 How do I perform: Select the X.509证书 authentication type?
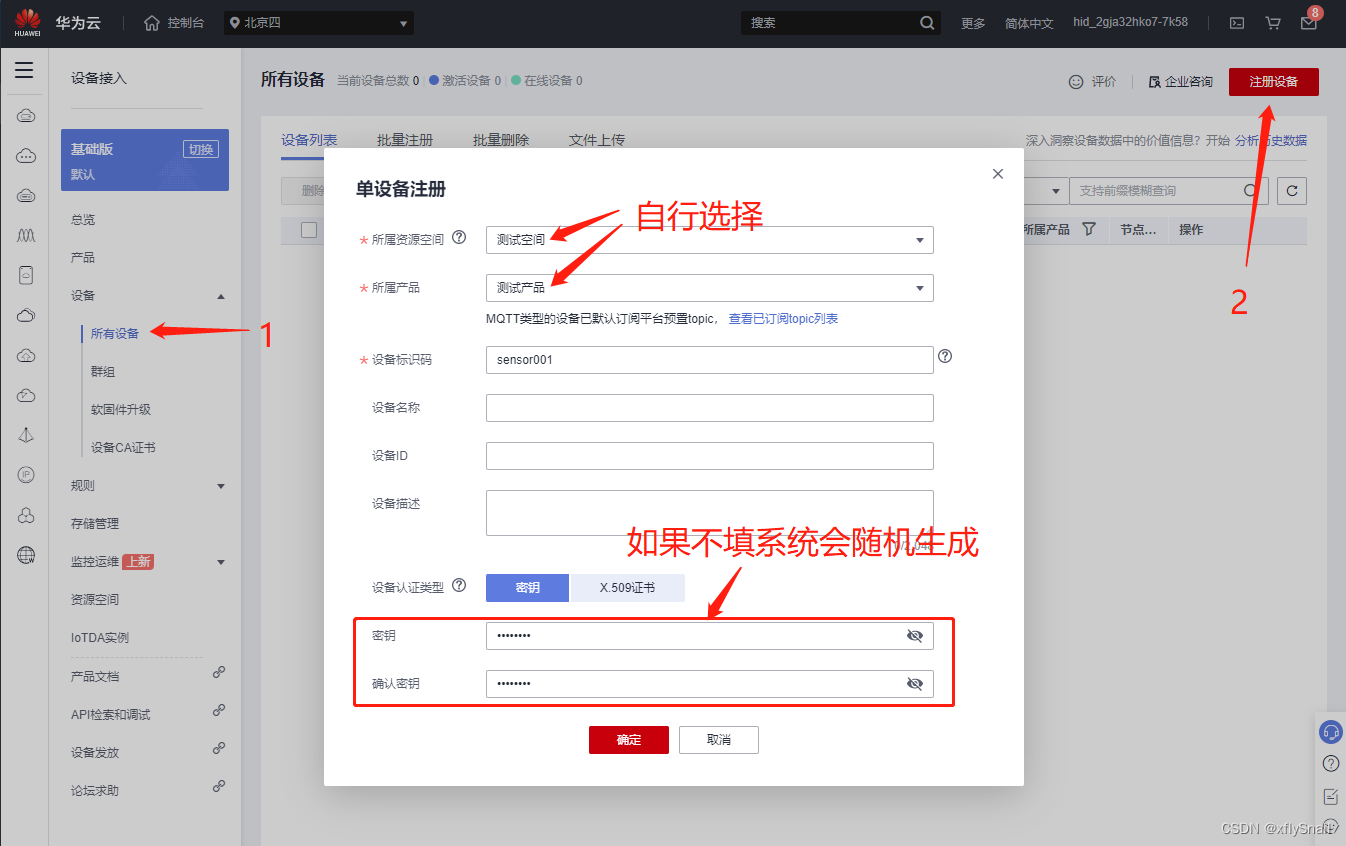627,588
